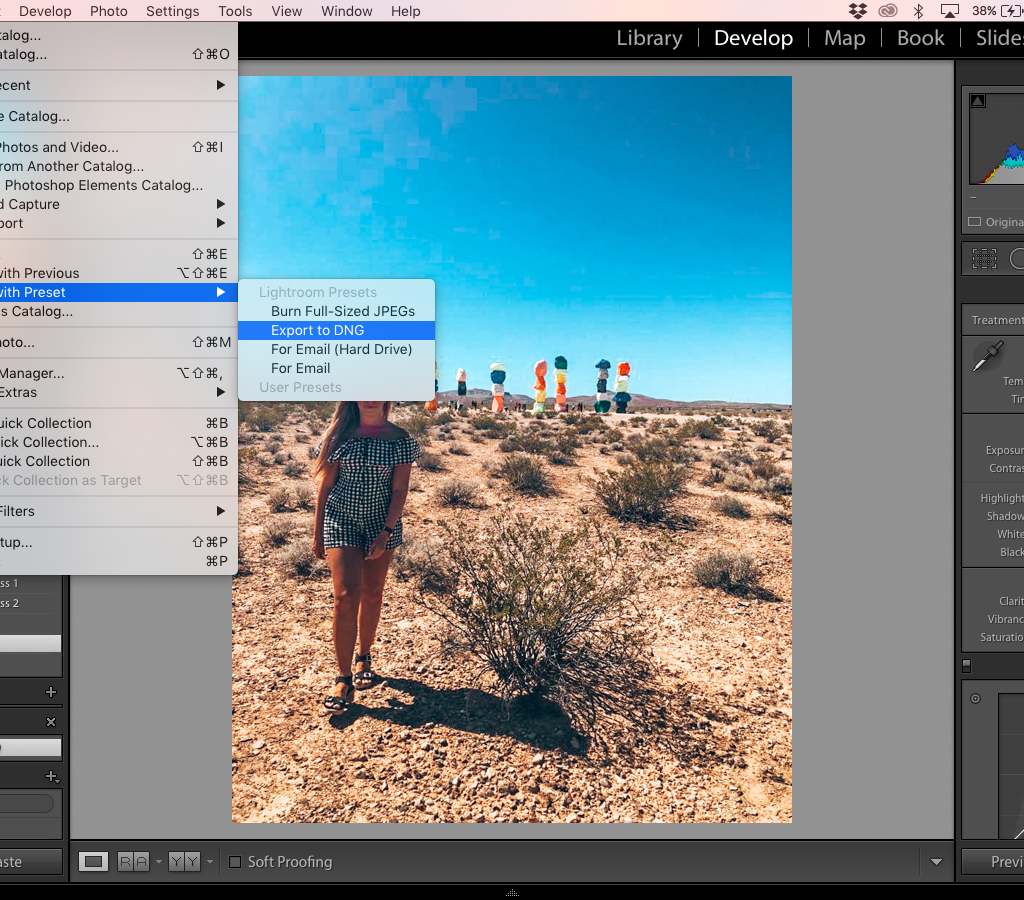Switch to Before/After view using the Y|Y icon

(184, 861)
